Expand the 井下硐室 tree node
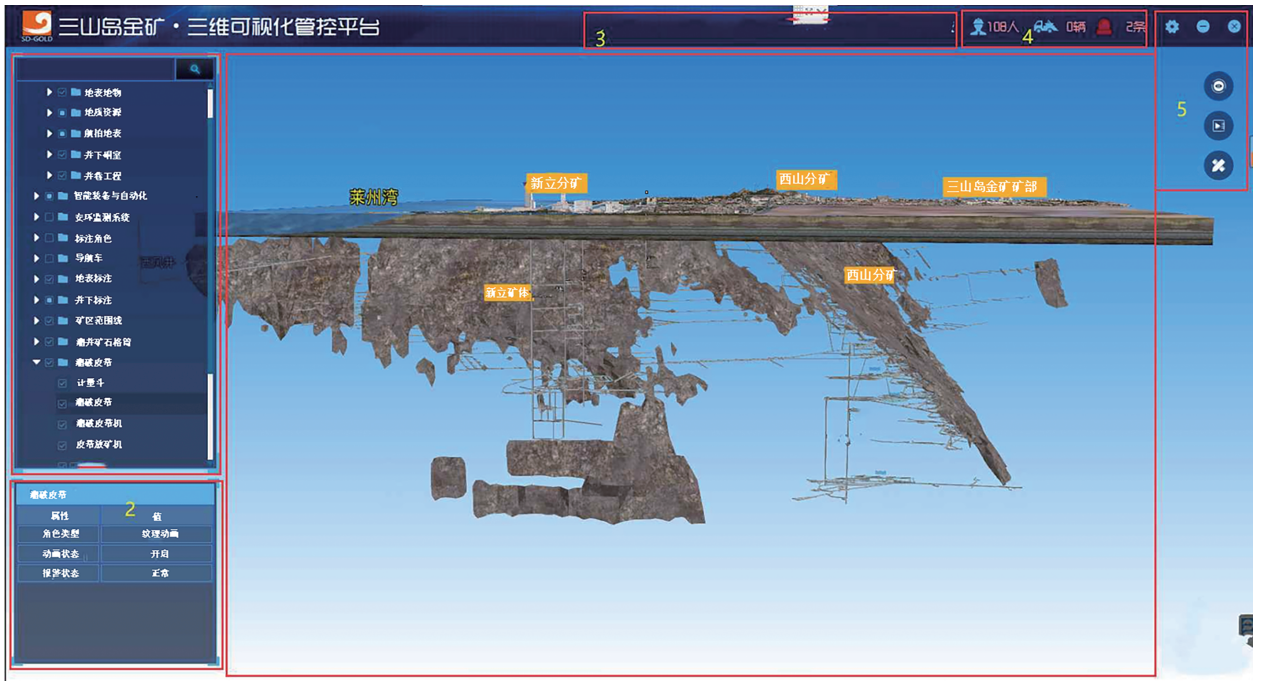 coord(49,155)
